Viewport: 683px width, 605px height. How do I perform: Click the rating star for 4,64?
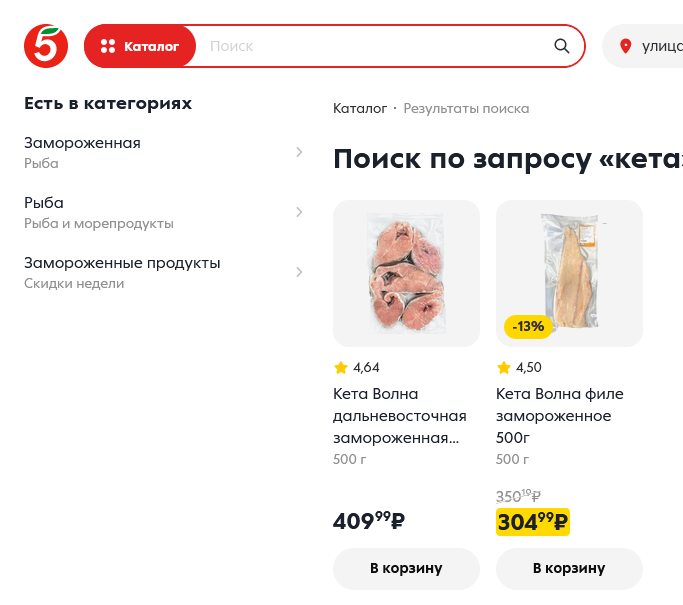click(x=341, y=368)
